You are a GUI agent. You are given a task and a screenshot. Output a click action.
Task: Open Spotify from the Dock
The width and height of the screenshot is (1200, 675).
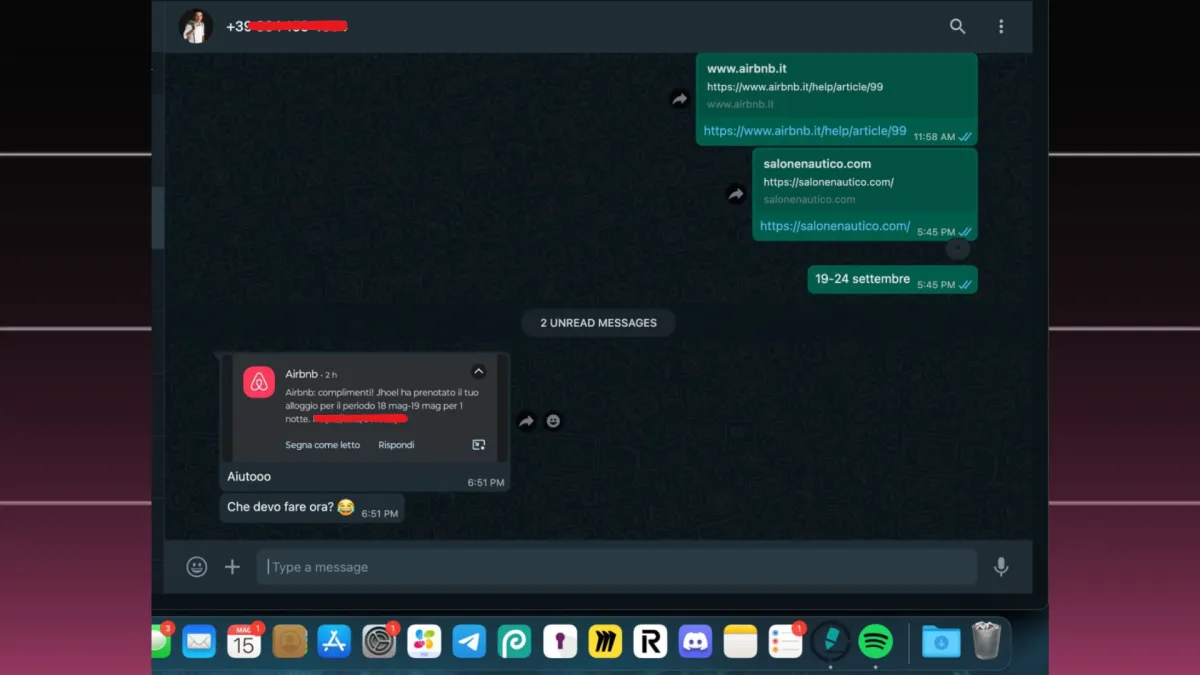[876, 641]
